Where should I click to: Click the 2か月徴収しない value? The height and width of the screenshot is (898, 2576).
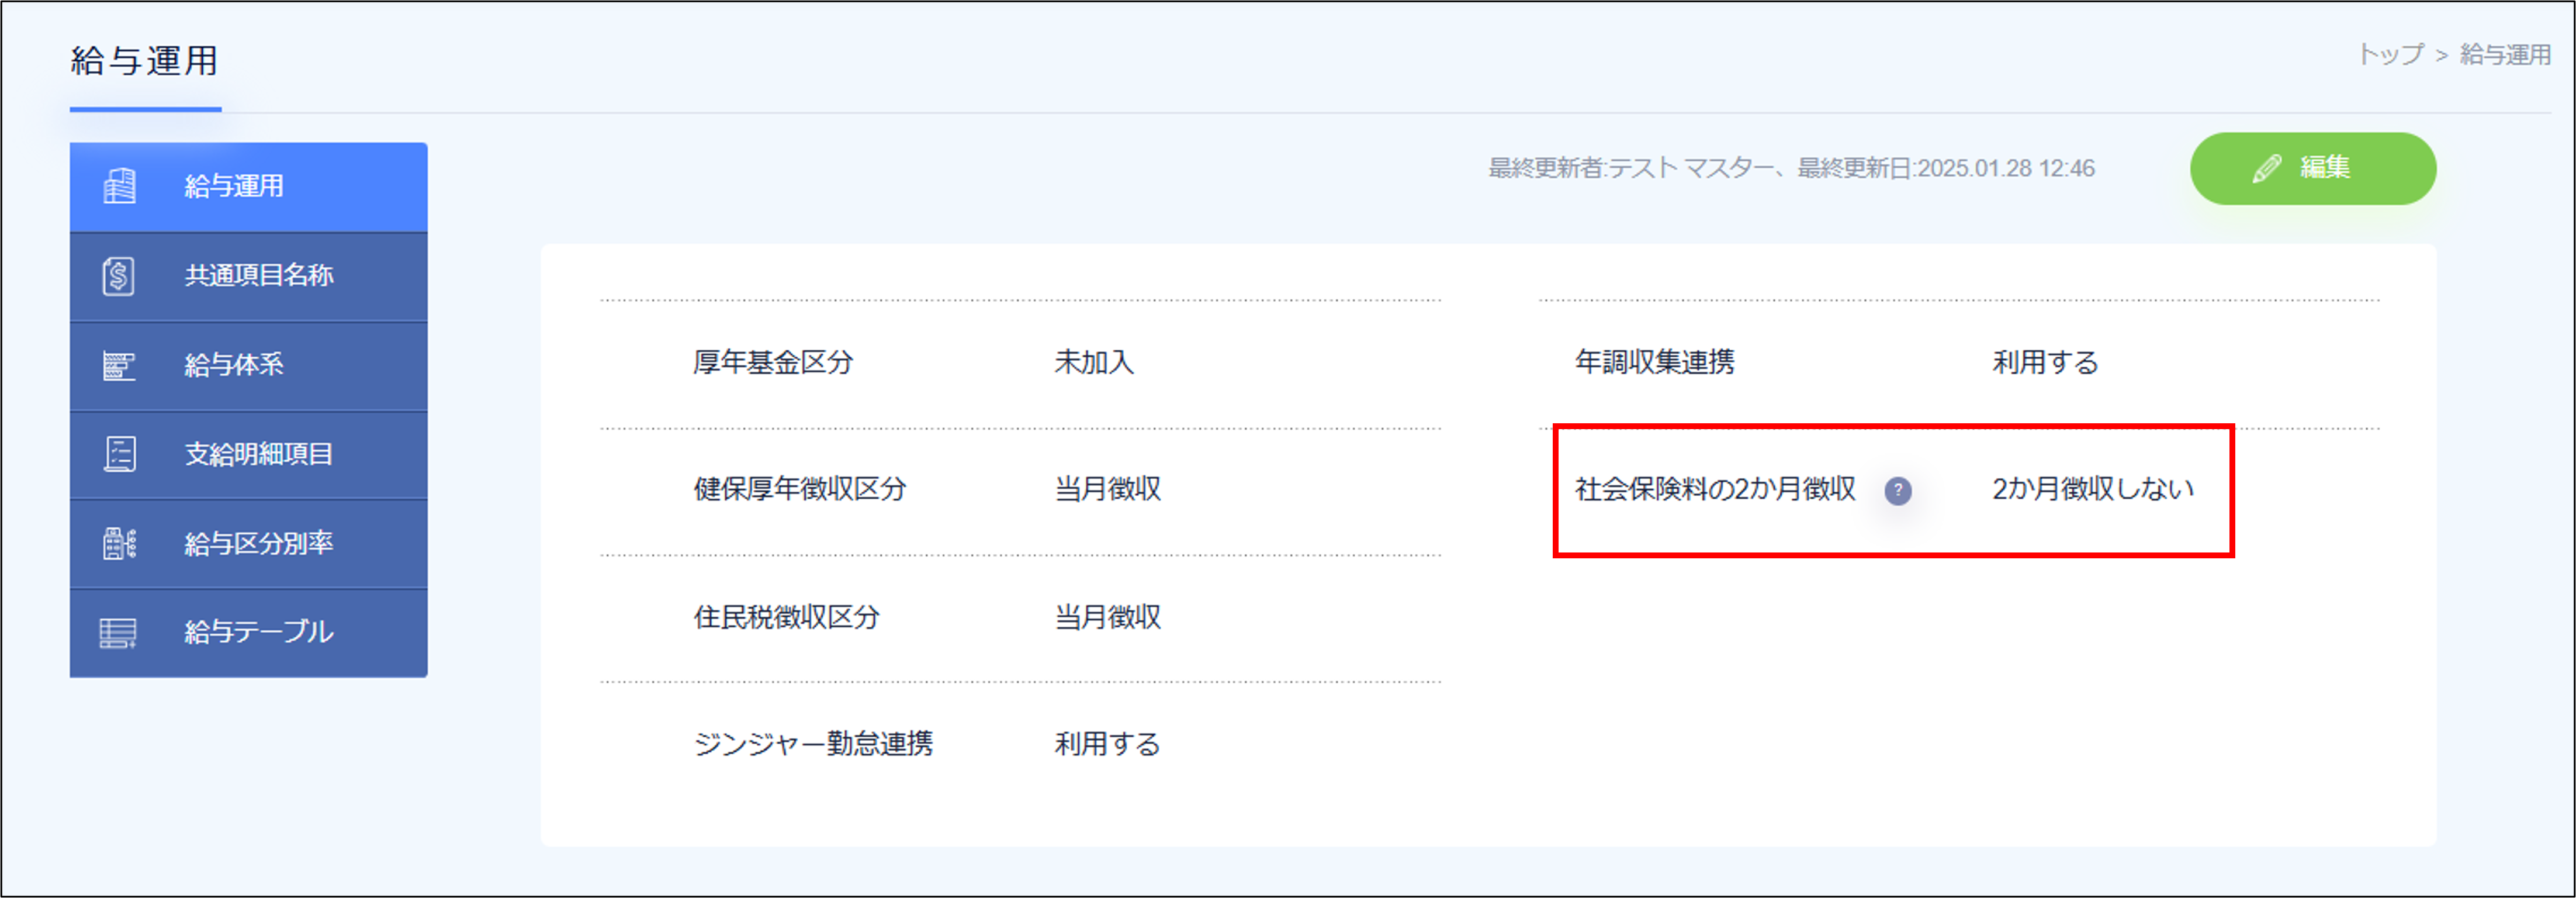point(2093,489)
